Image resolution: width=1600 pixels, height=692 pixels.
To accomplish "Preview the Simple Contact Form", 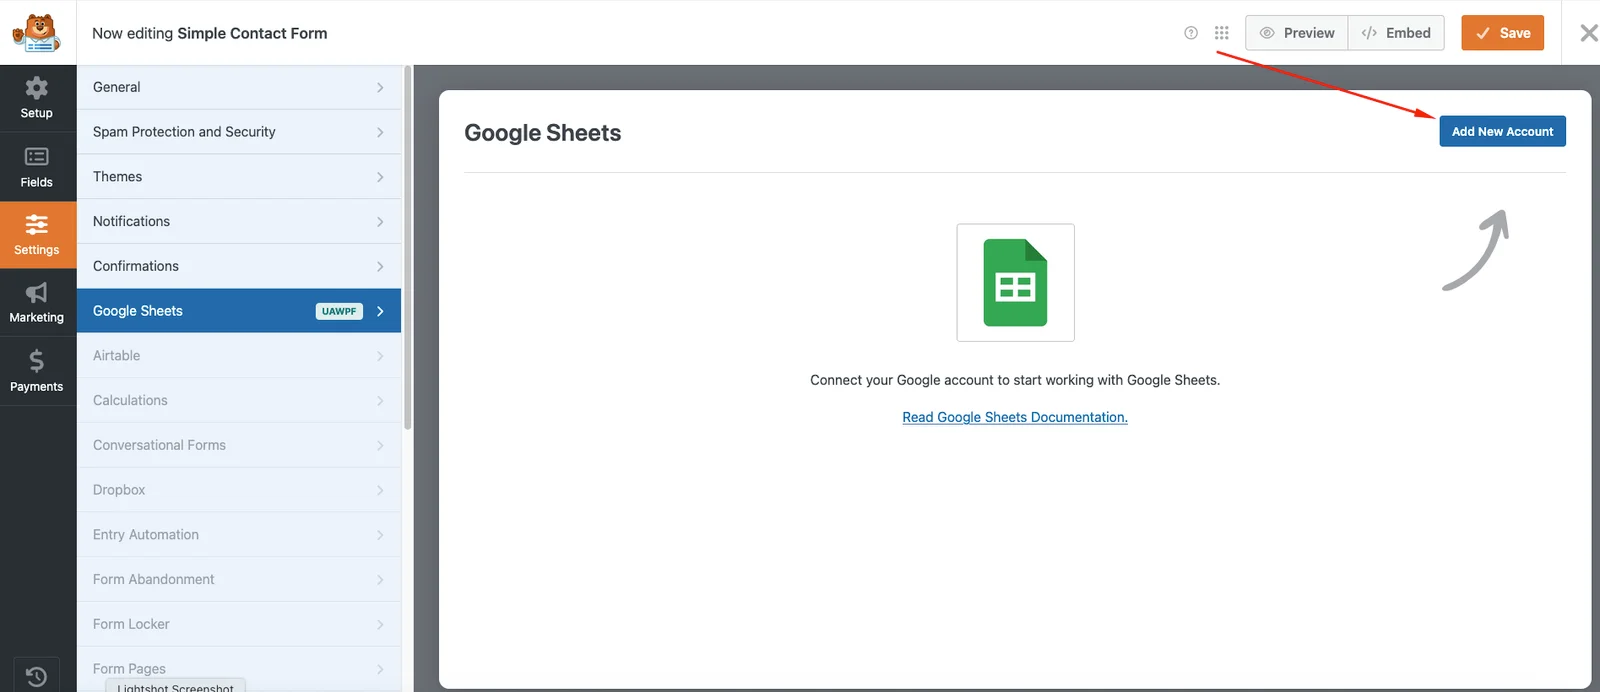I will pos(1297,33).
